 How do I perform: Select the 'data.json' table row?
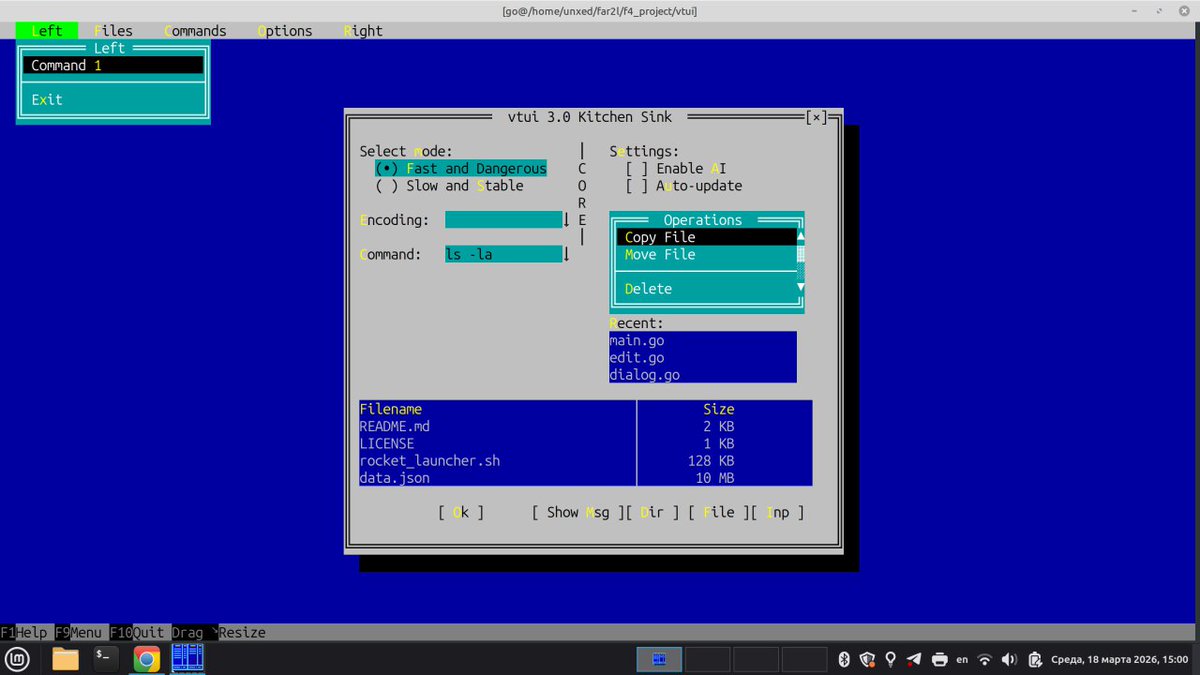[x=586, y=478]
